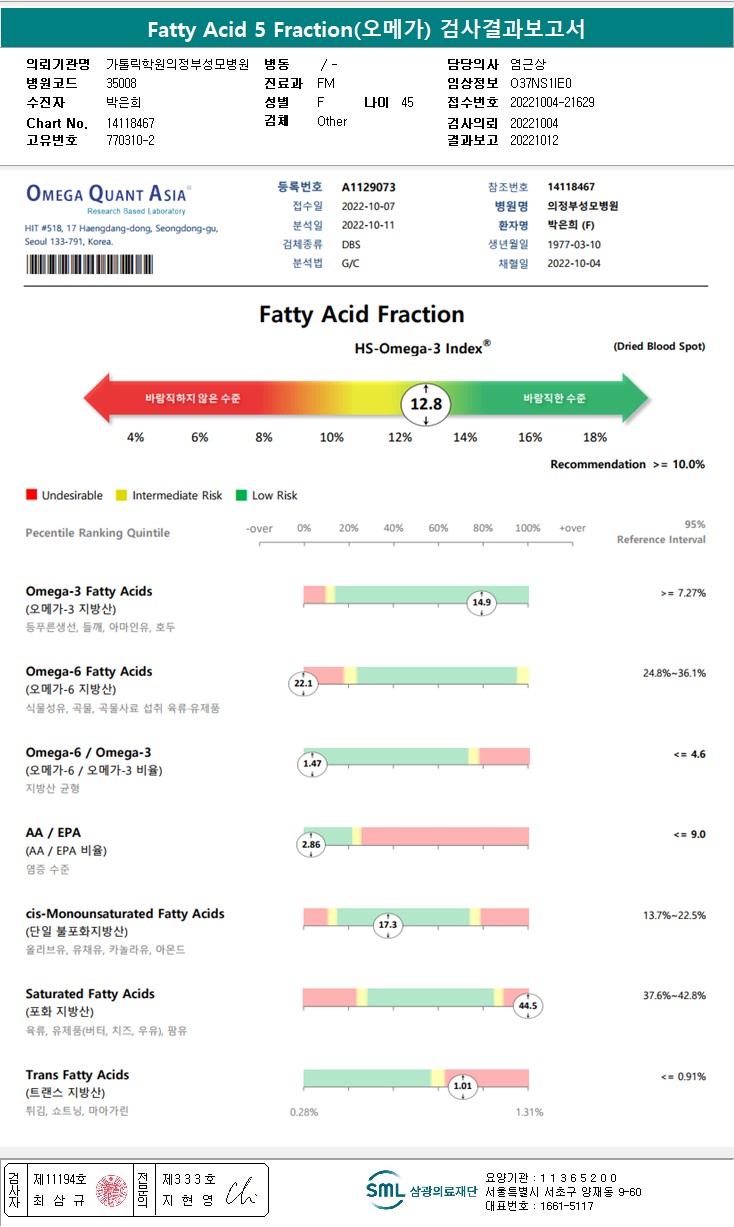Click the green right arrow labeled 바람직한 수준
The image size is (734, 1227).
click(560, 398)
